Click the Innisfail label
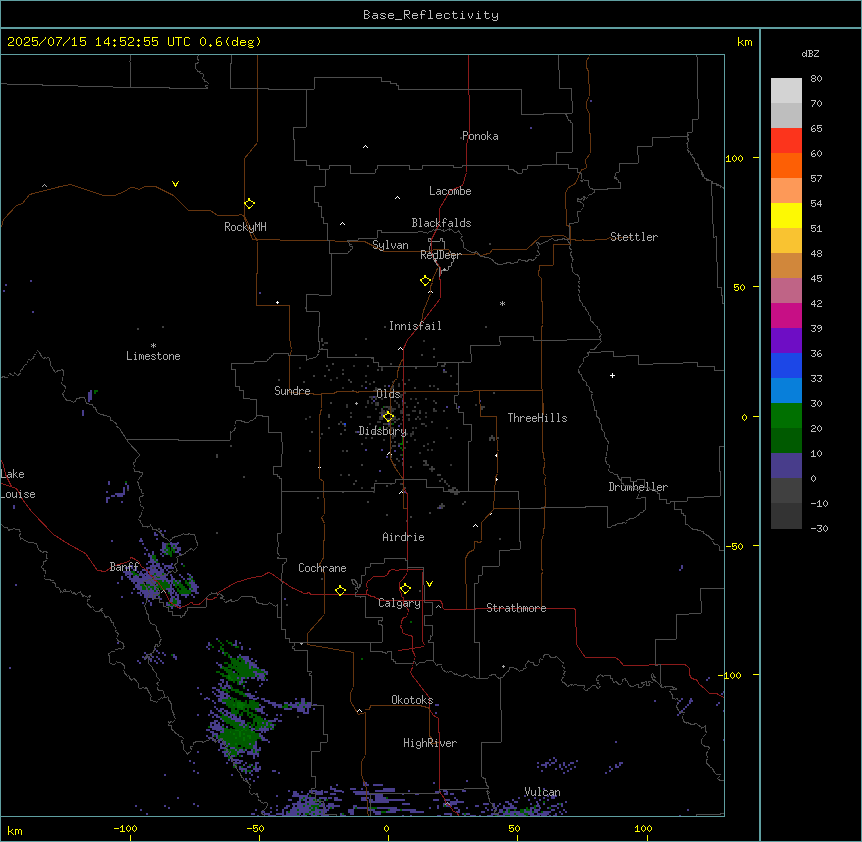Viewport: 862px width, 842px height. pos(415,326)
